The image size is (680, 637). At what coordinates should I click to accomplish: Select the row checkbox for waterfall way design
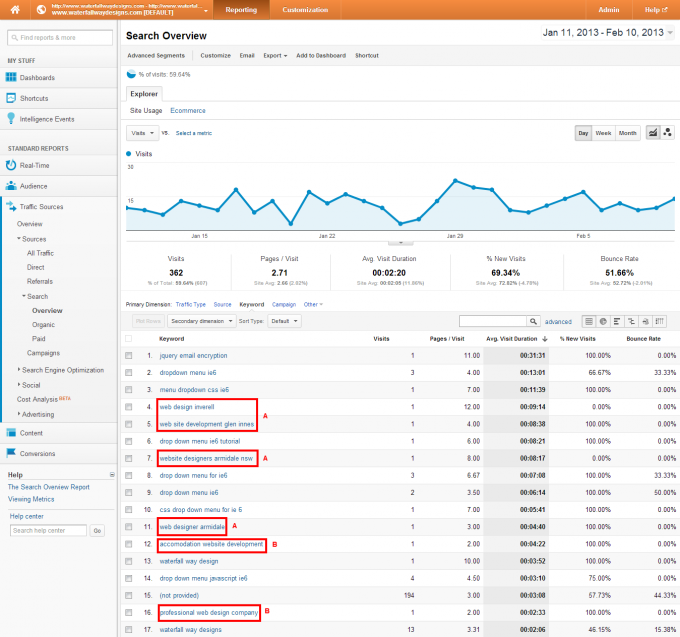(x=129, y=560)
